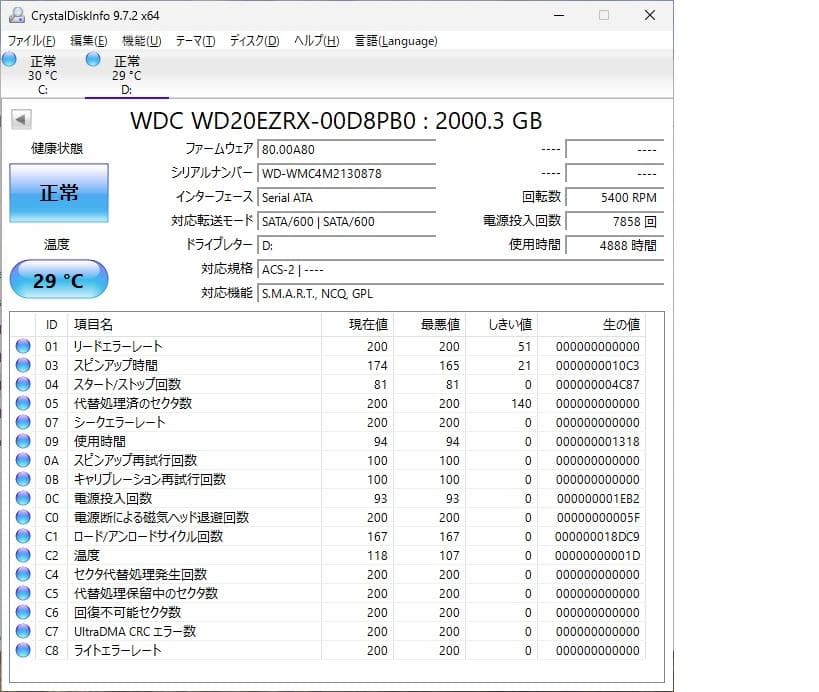Image resolution: width=819 pixels, height=692 pixels.
Task: Click the status dot beside ライトエラーレート
Action: (22, 650)
